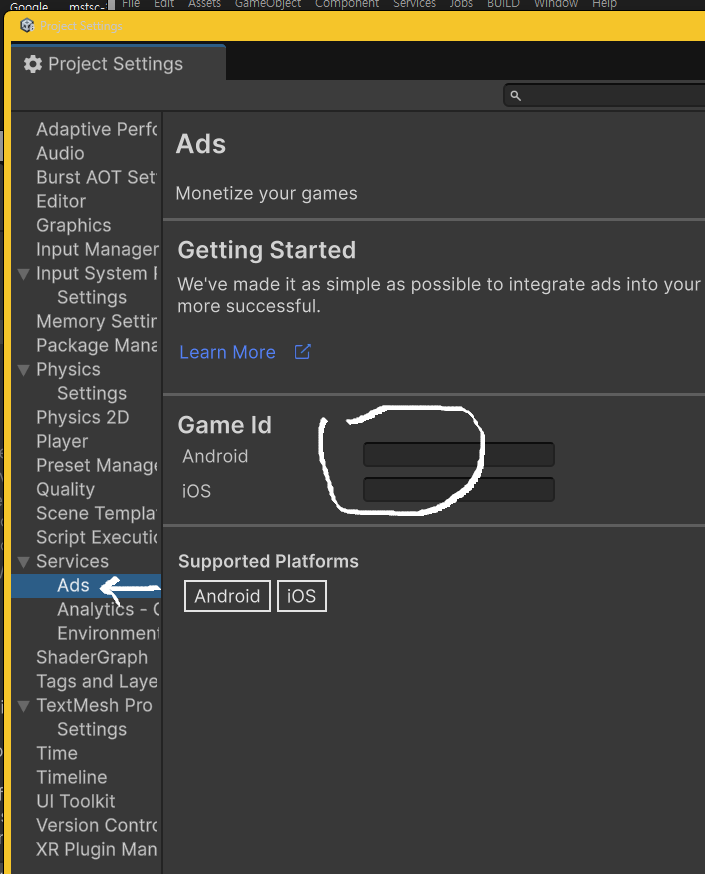Click the iOS Game Id input field
The width and height of the screenshot is (705, 874).
point(459,490)
